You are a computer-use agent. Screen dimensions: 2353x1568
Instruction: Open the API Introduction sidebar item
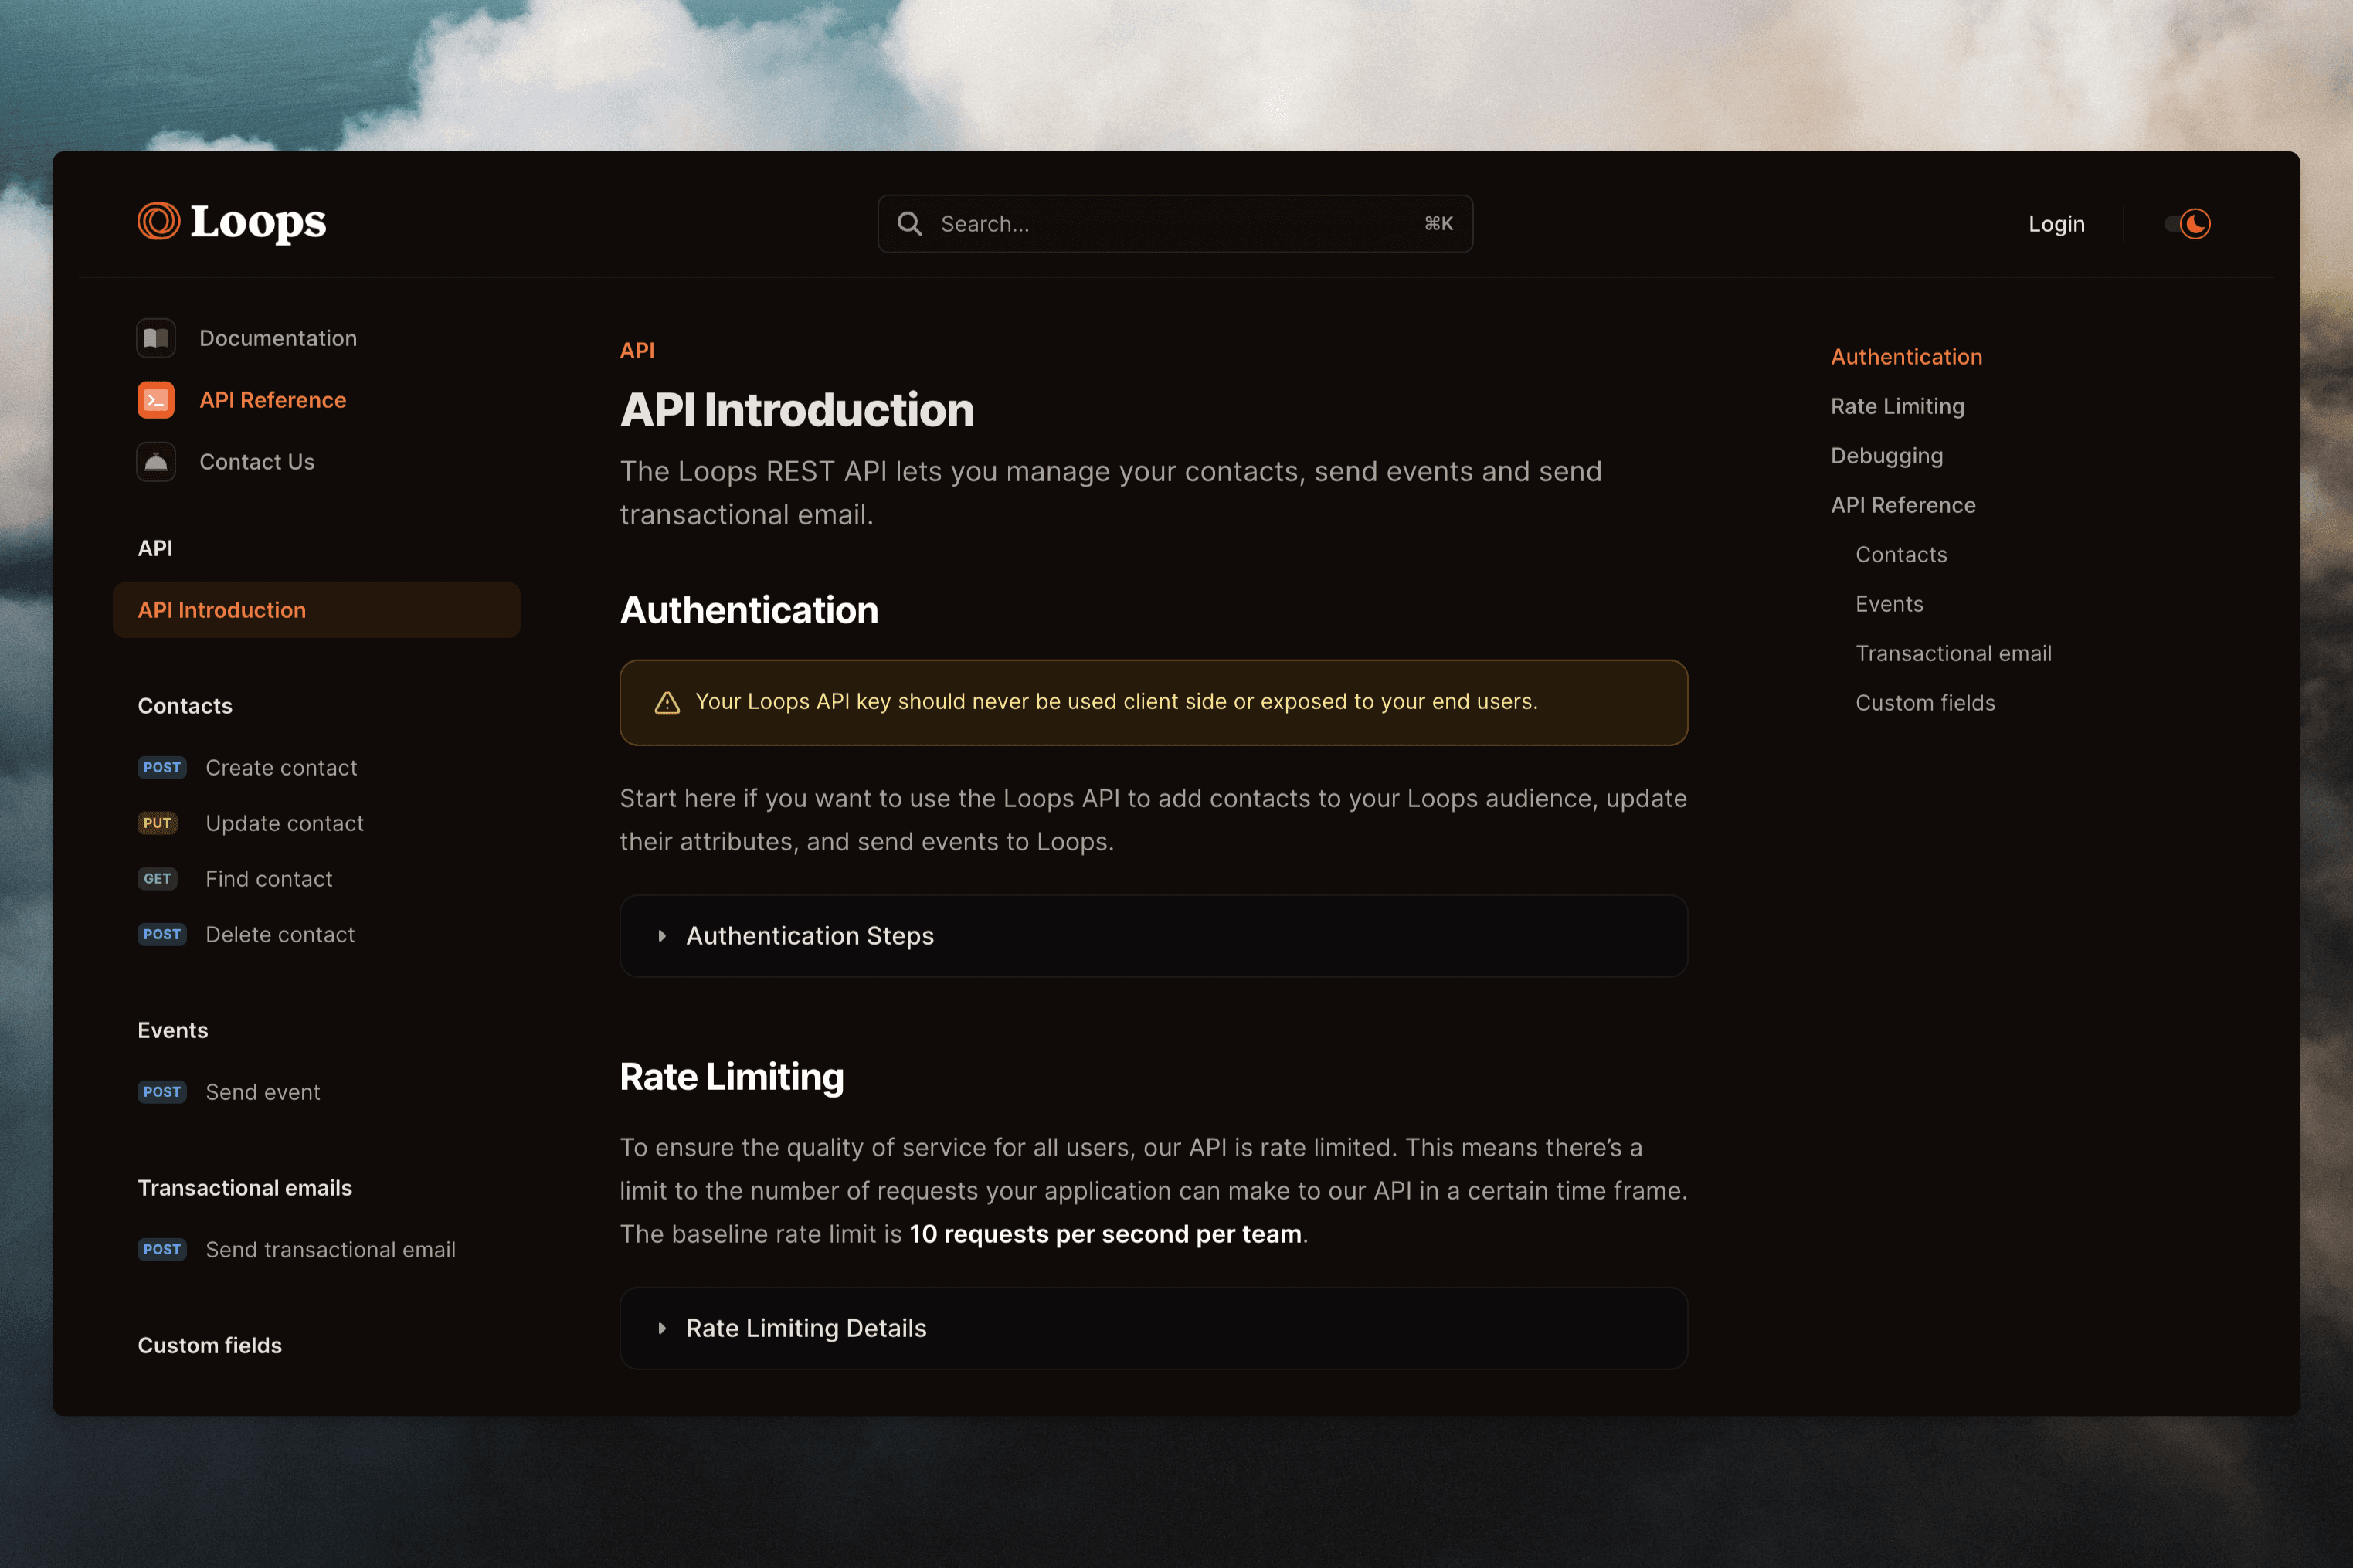coord(222,610)
